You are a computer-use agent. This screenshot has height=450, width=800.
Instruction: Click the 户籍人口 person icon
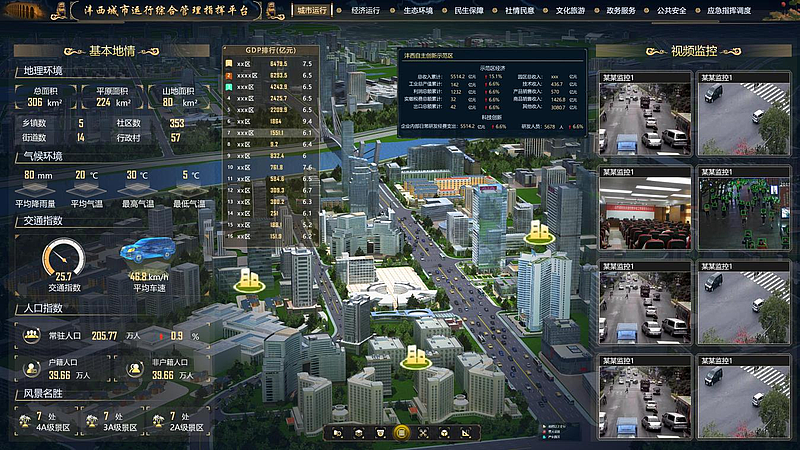click(x=29, y=368)
